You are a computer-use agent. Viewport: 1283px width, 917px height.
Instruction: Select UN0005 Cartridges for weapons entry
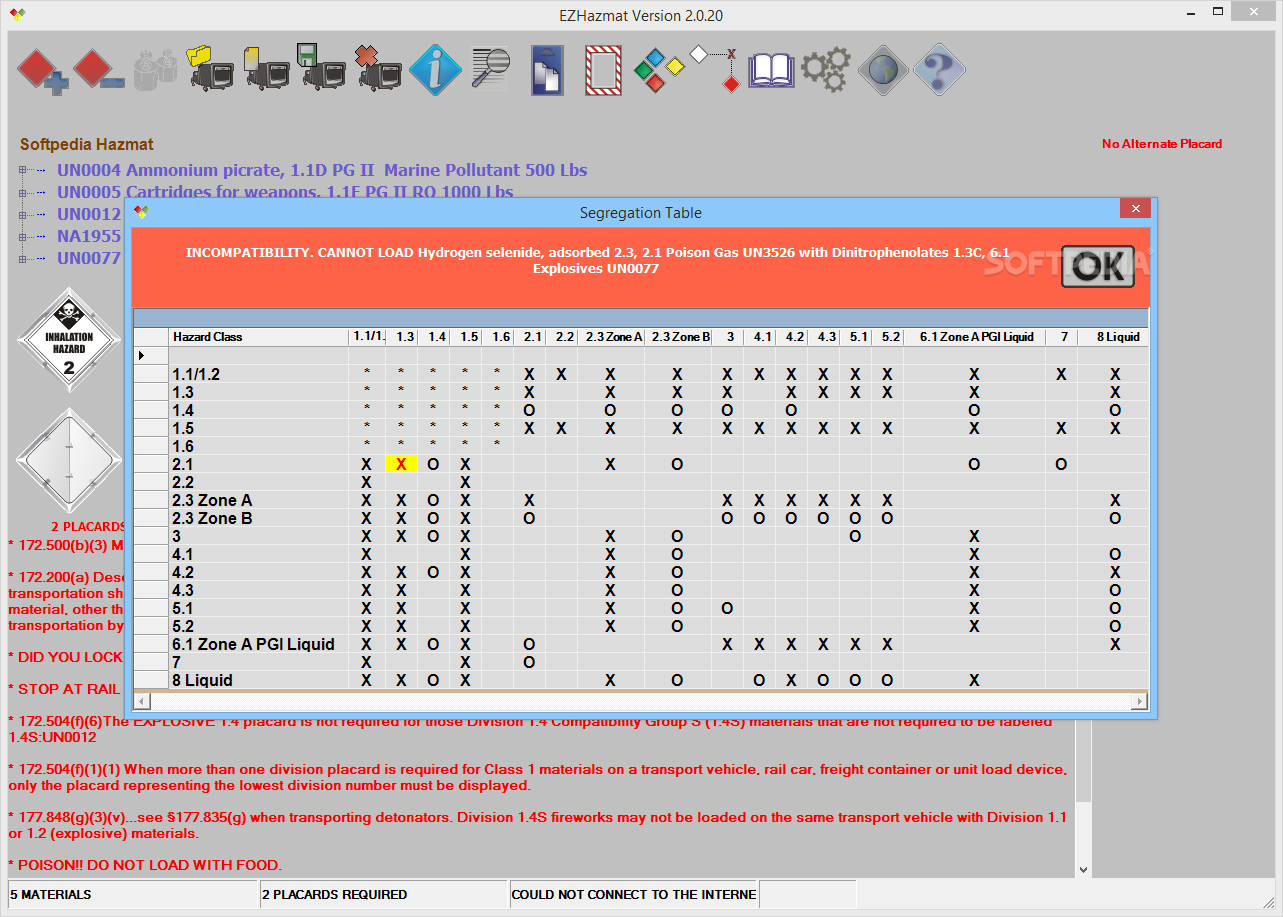point(285,192)
